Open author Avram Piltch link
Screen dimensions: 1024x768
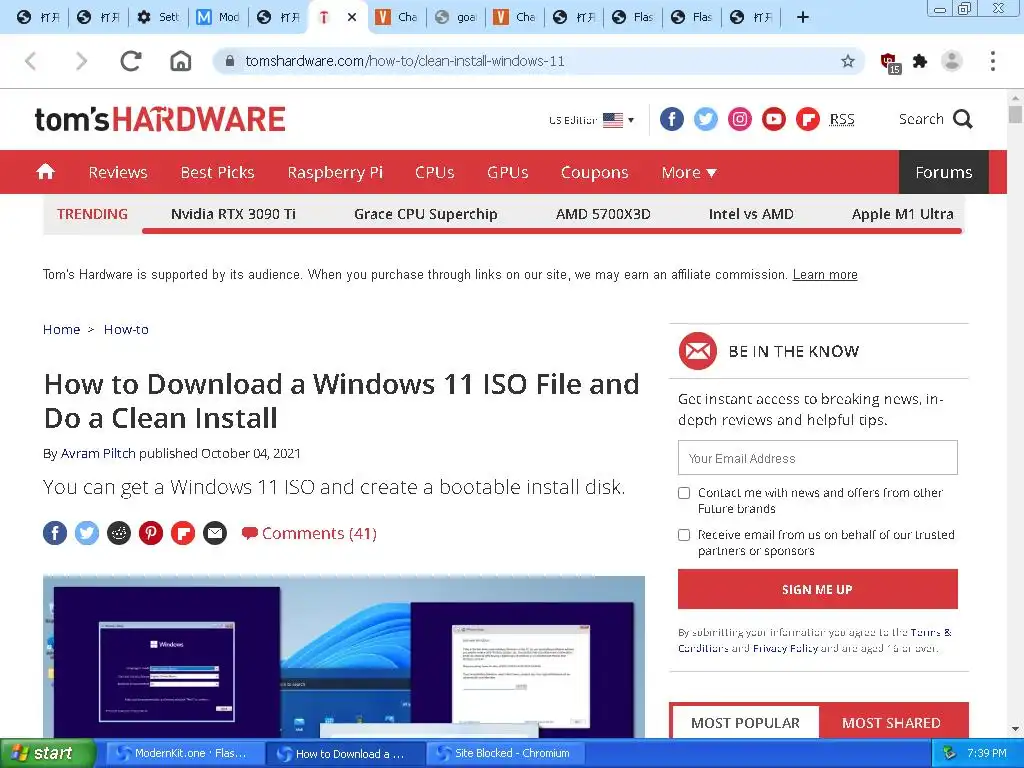click(x=98, y=453)
